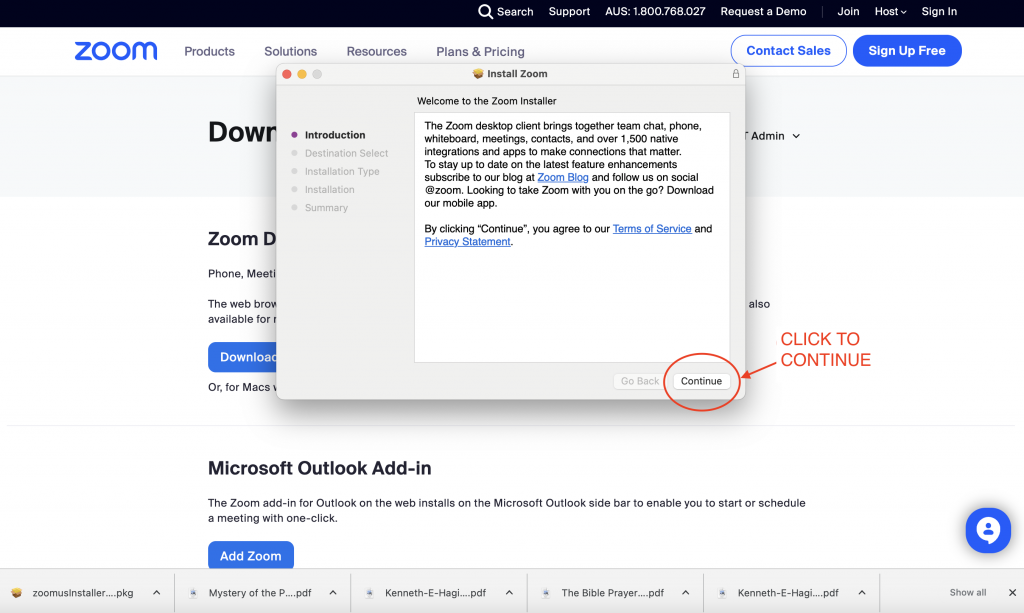Click the zoomusInstaller pkg file icon
Image resolution: width=1024 pixels, height=613 pixels.
[16, 593]
